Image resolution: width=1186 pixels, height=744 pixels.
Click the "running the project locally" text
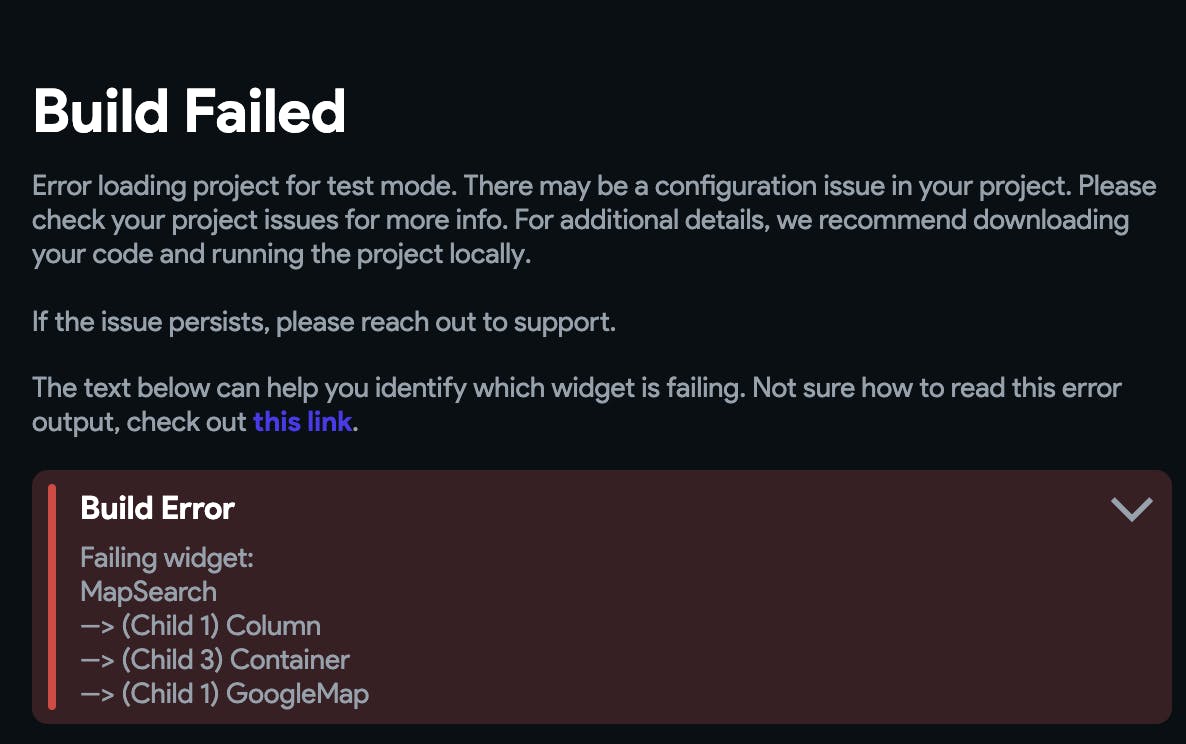(x=371, y=255)
